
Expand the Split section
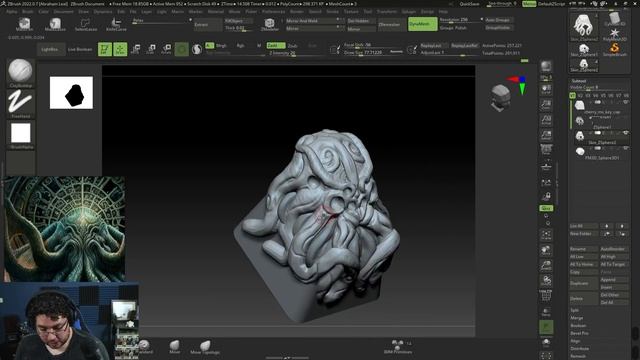[x=575, y=310]
